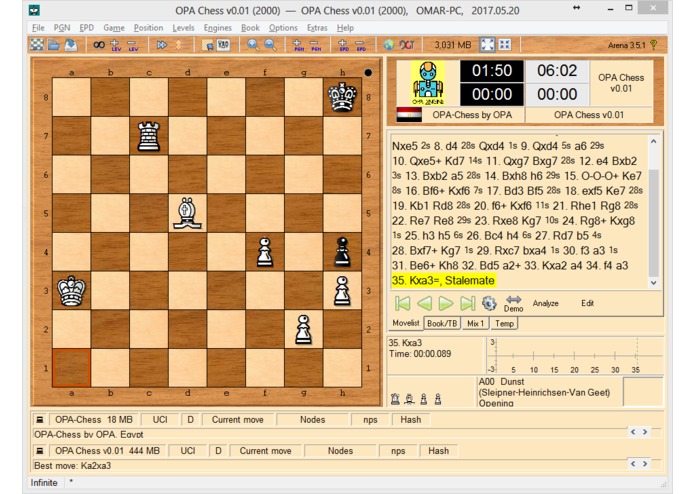The width and height of the screenshot is (695, 494).
Task: Open the Book menu
Action: 250,27
